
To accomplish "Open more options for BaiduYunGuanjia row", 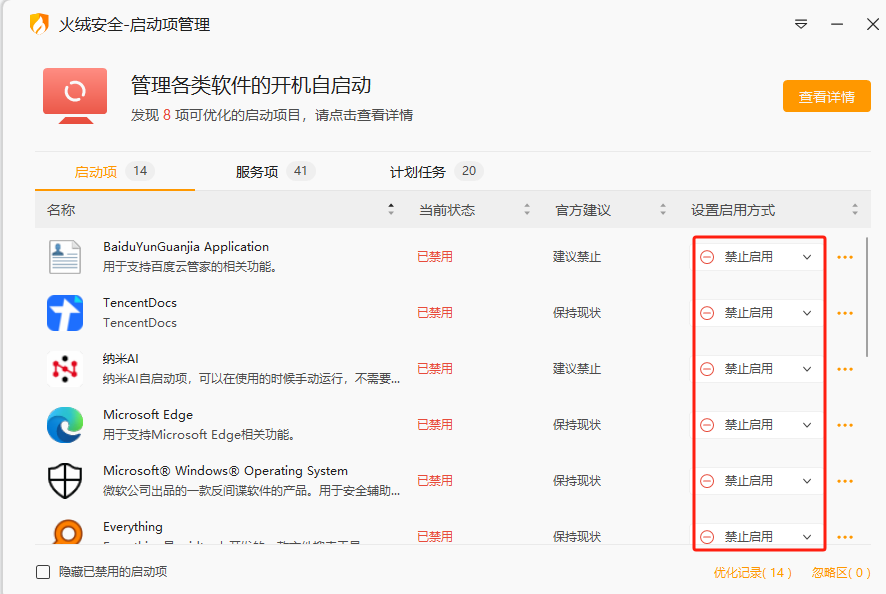I will pyautogui.click(x=845, y=257).
